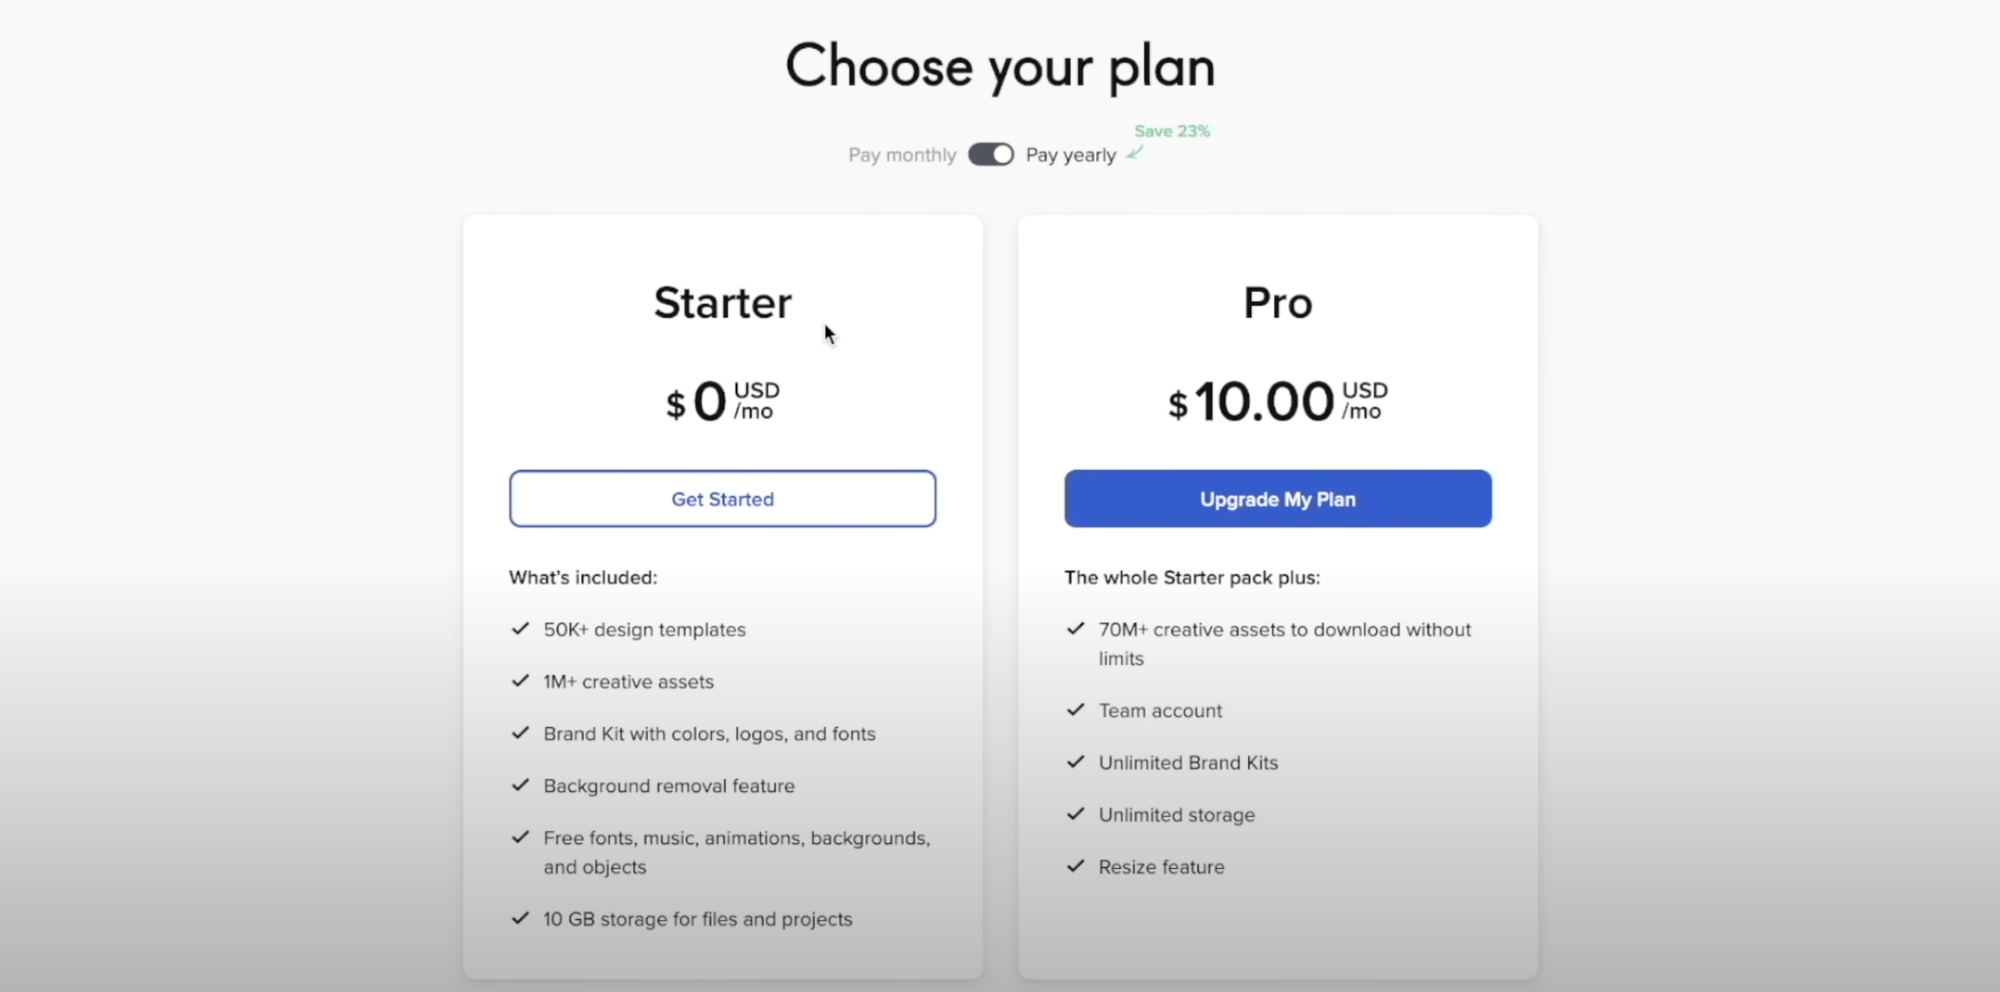Image resolution: width=2000 pixels, height=992 pixels.
Task: Select the Starter plan title
Action: 722,302
